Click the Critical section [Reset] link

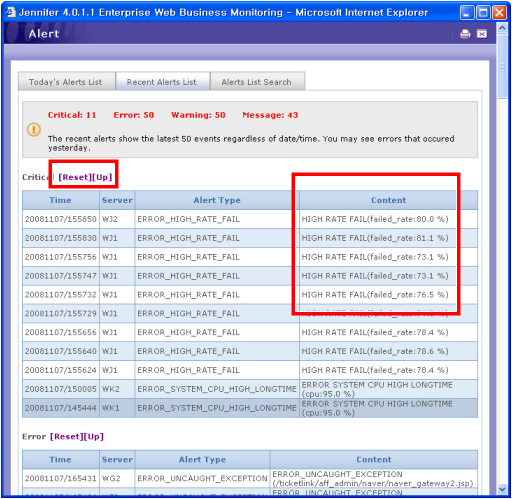tap(75, 177)
